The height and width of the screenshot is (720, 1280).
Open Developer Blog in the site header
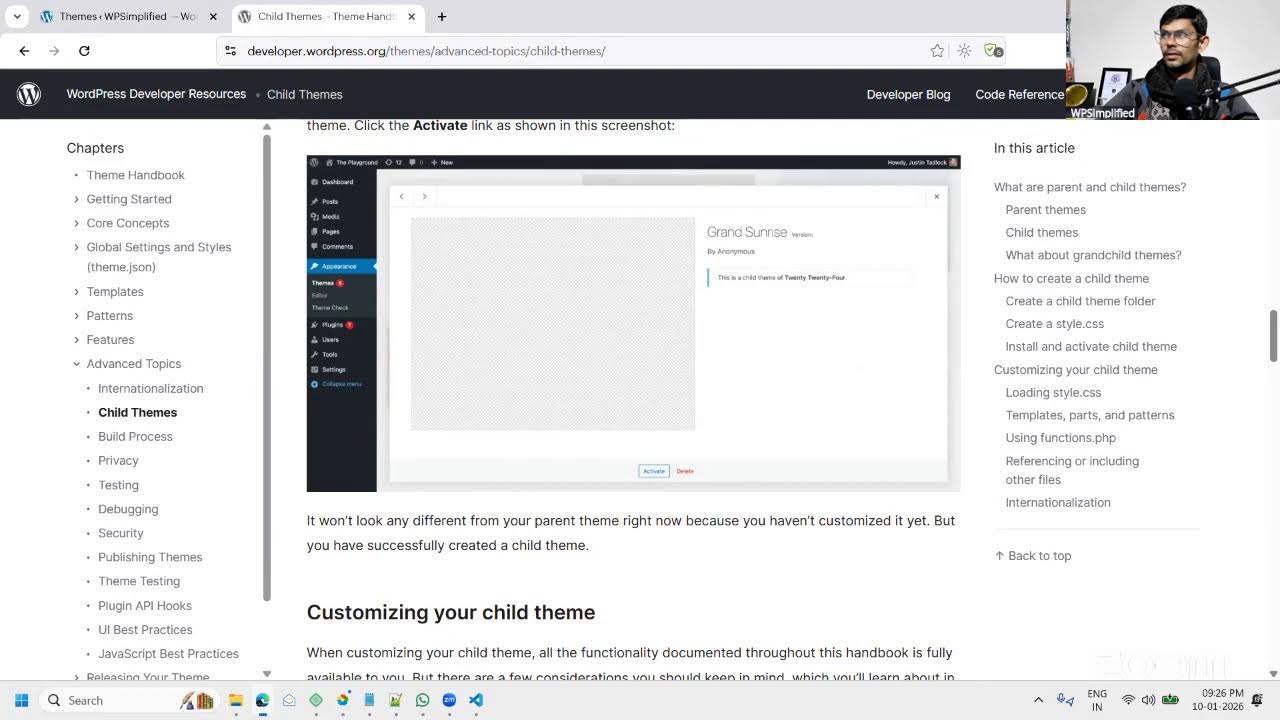click(x=908, y=94)
